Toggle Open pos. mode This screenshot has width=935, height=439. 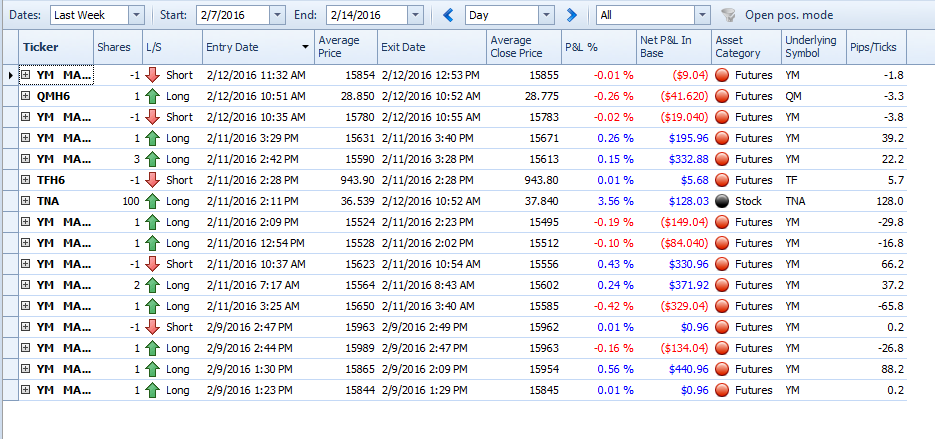click(789, 15)
